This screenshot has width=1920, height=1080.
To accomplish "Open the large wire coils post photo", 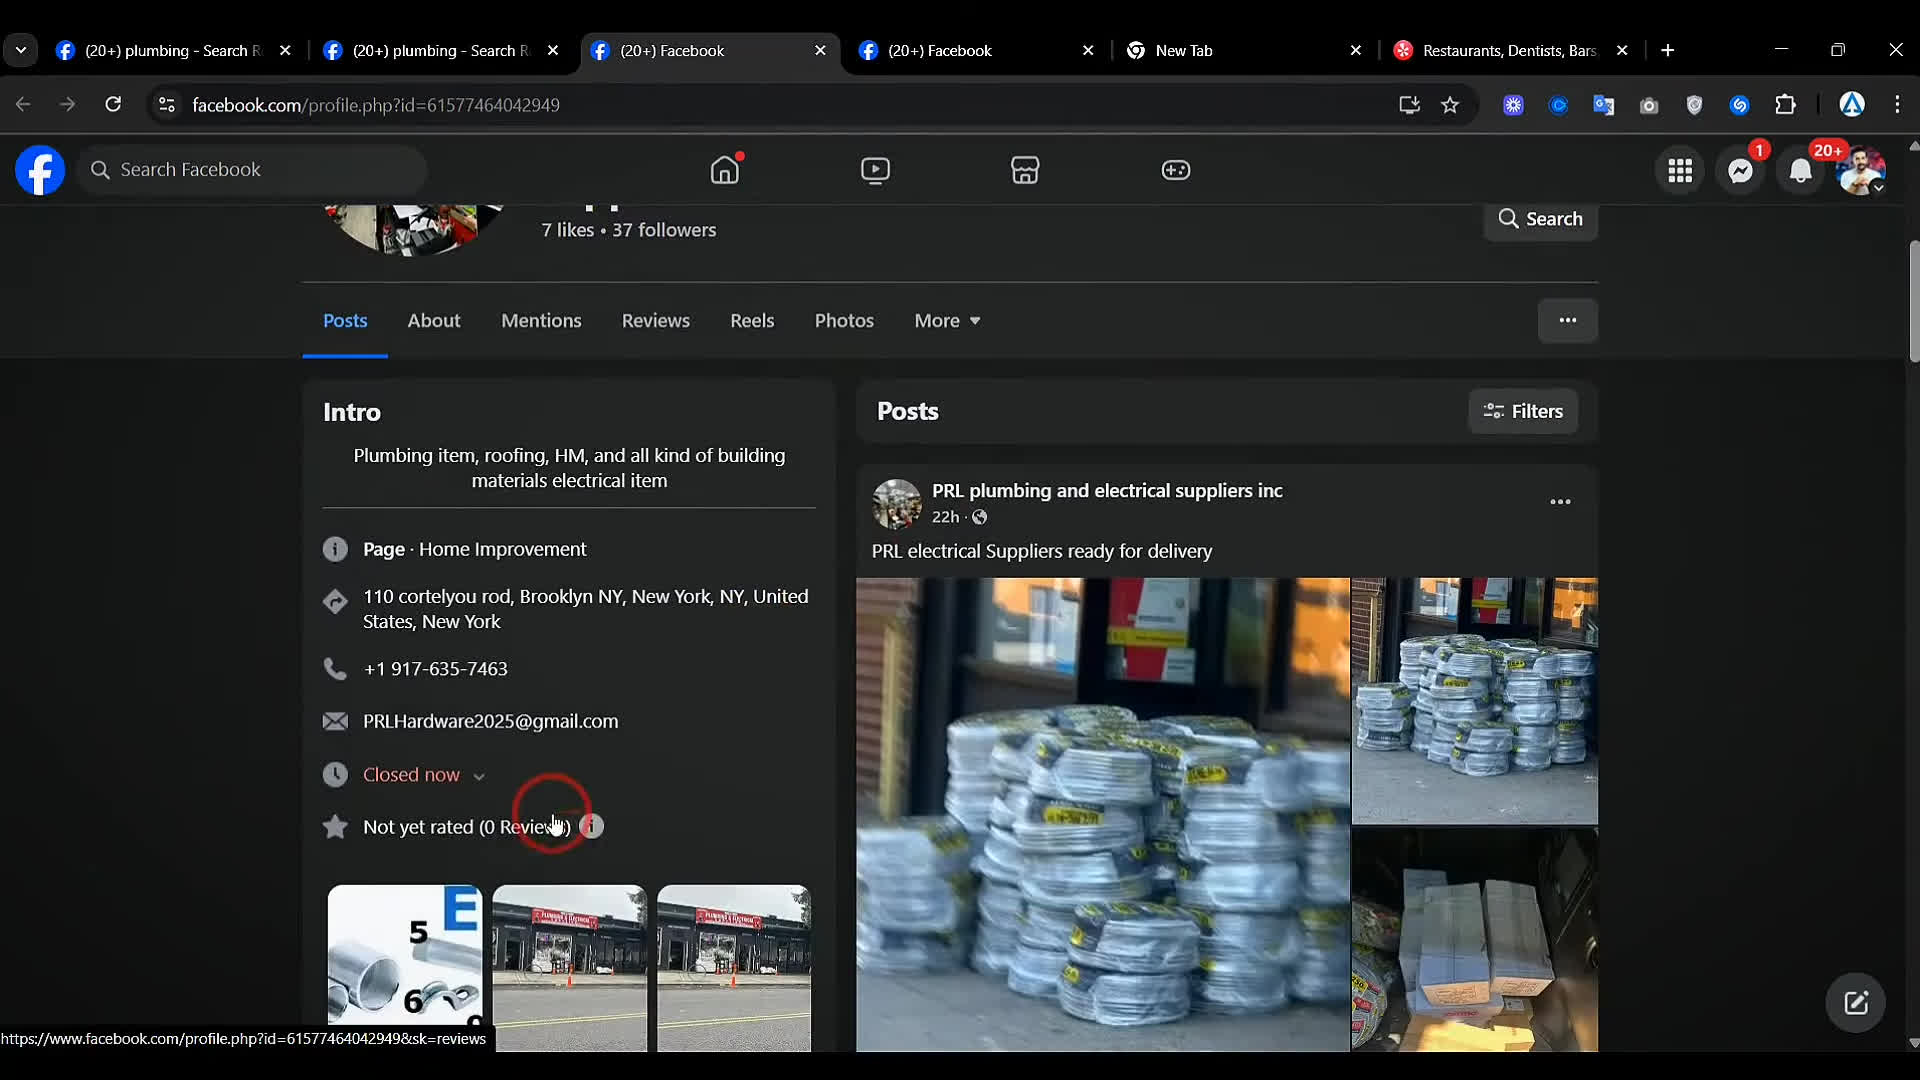I will coord(1102,814).
